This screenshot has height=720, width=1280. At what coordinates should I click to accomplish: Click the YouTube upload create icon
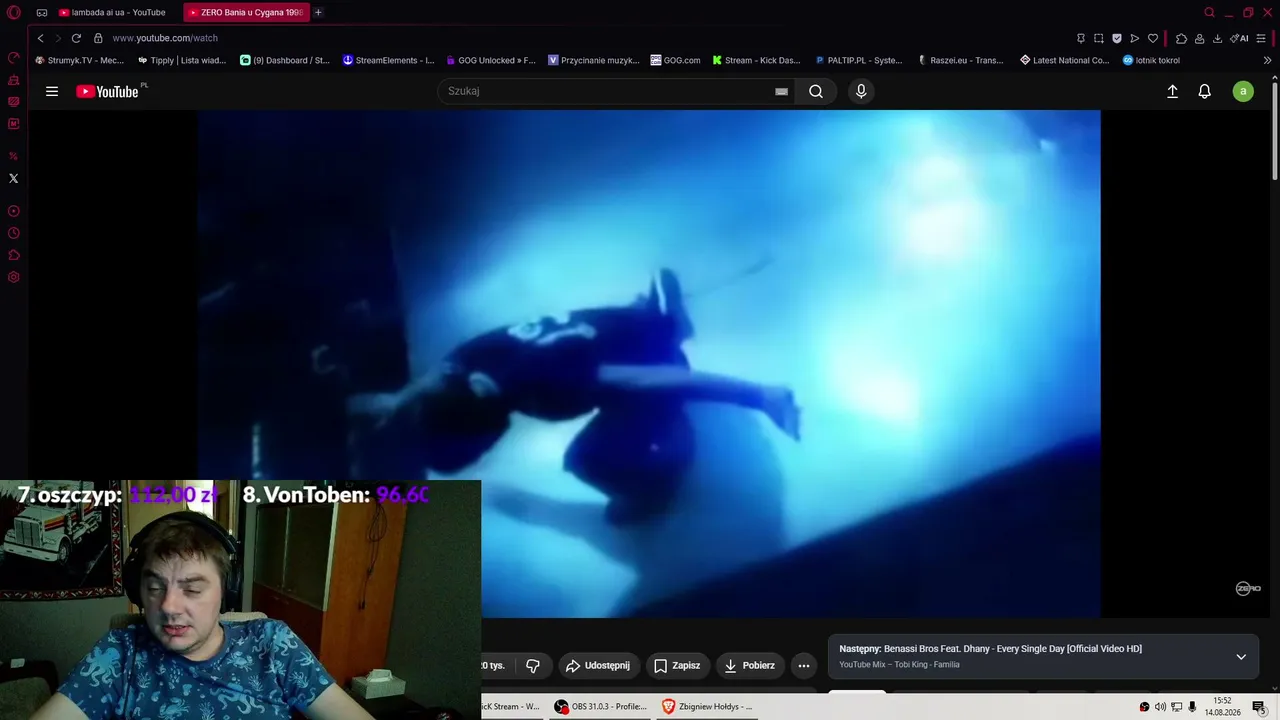pos(1173,91)
